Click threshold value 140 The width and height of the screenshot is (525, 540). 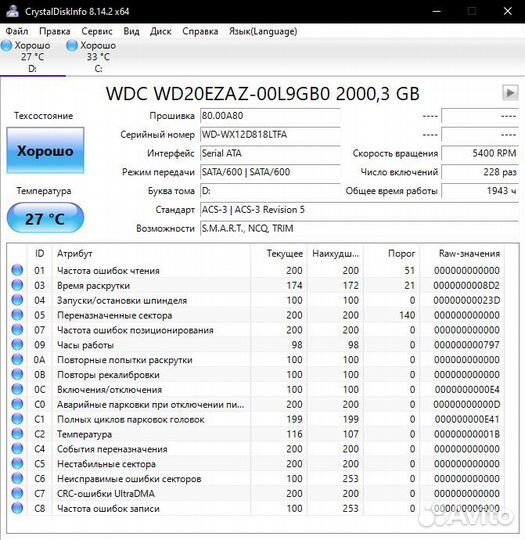click(407, 315)
